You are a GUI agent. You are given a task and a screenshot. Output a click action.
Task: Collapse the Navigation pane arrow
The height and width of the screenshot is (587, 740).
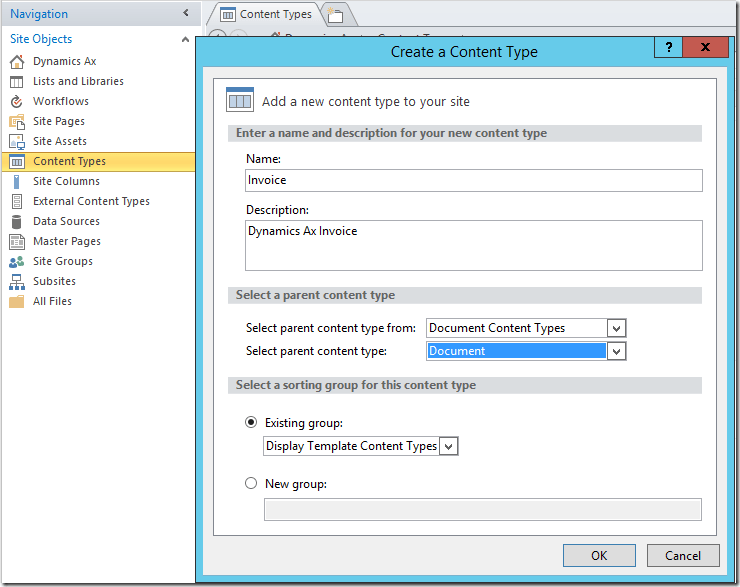click(x=185, y=13)
